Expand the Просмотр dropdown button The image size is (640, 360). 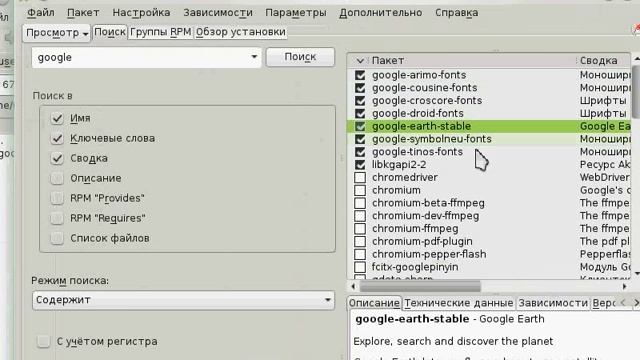(x=57, y=33)
